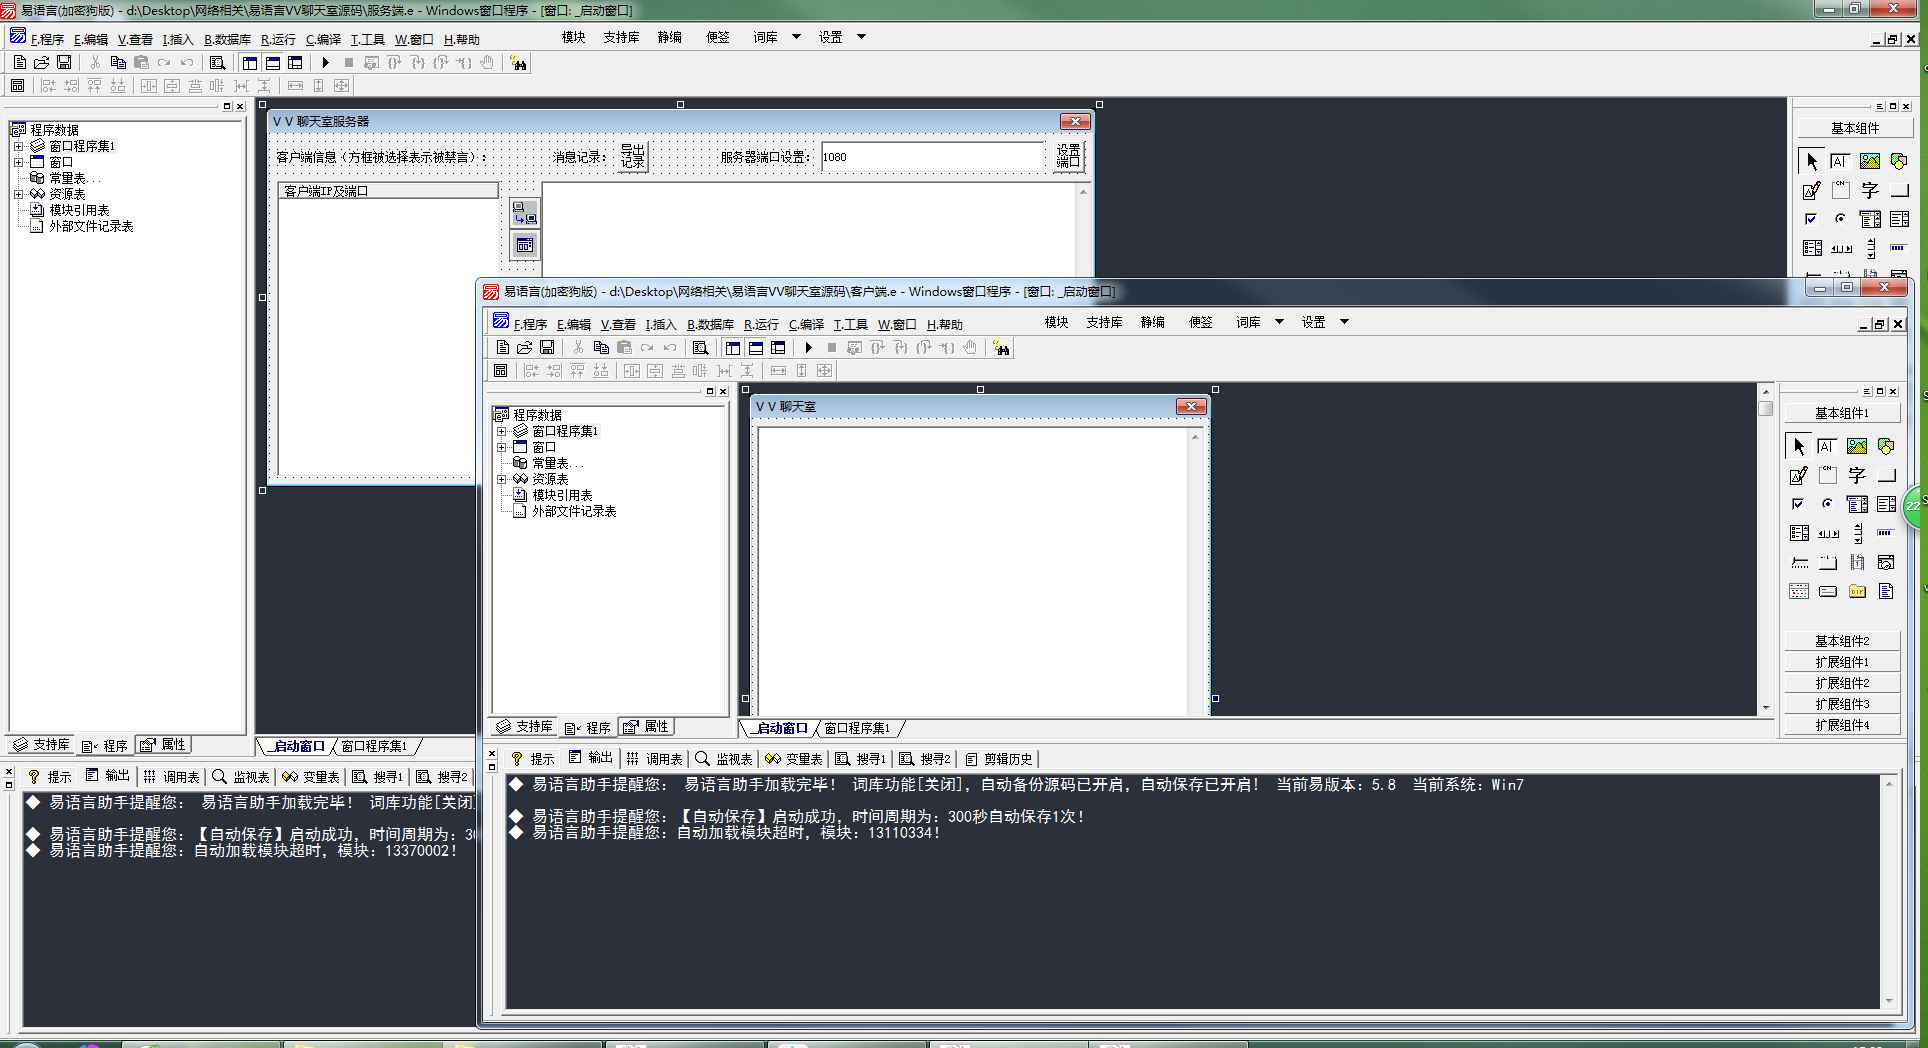Toggle left work panel button in client toolbar
Screen dimensions: 1928x1048
[x=733, y=347]
